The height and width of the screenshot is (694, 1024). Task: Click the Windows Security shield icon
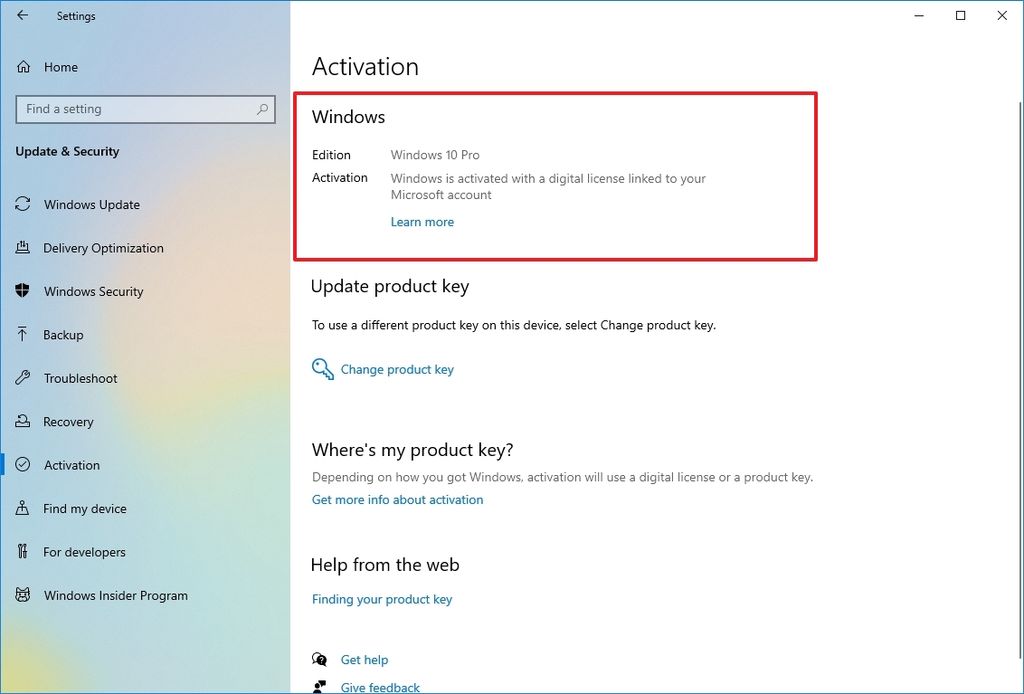click(23, 291)
